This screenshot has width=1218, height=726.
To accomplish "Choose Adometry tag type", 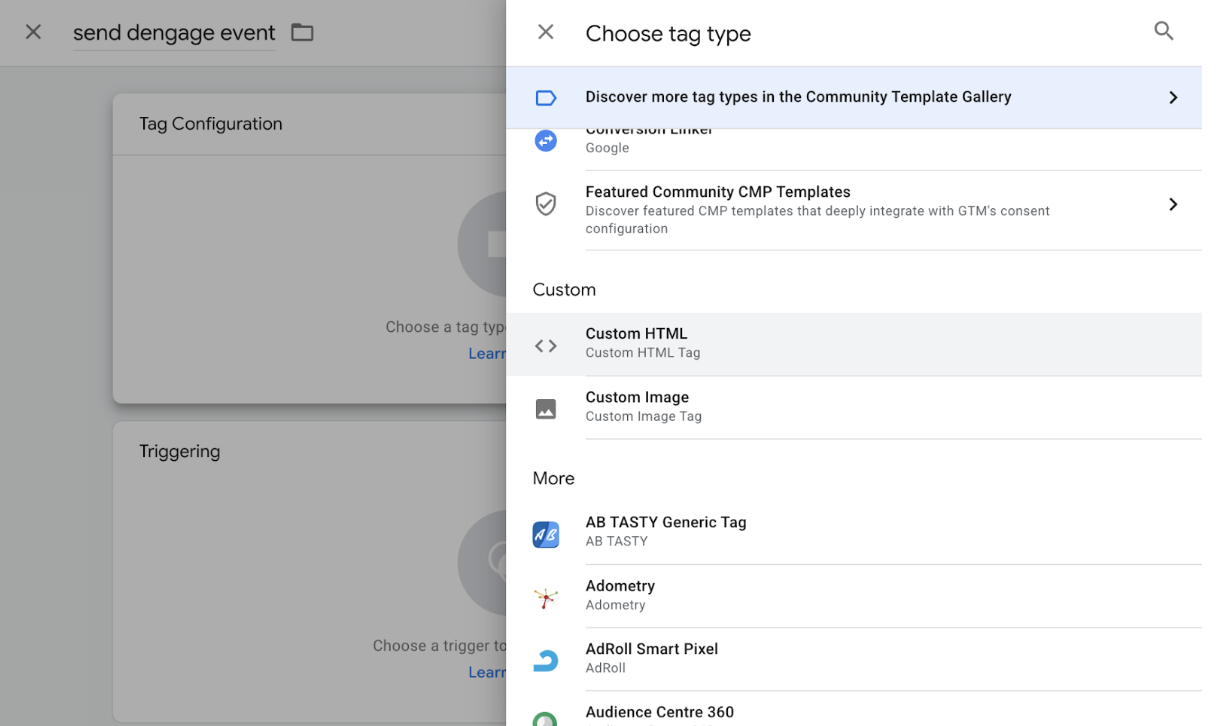I will pyautogui.click(x=854, y=596).
